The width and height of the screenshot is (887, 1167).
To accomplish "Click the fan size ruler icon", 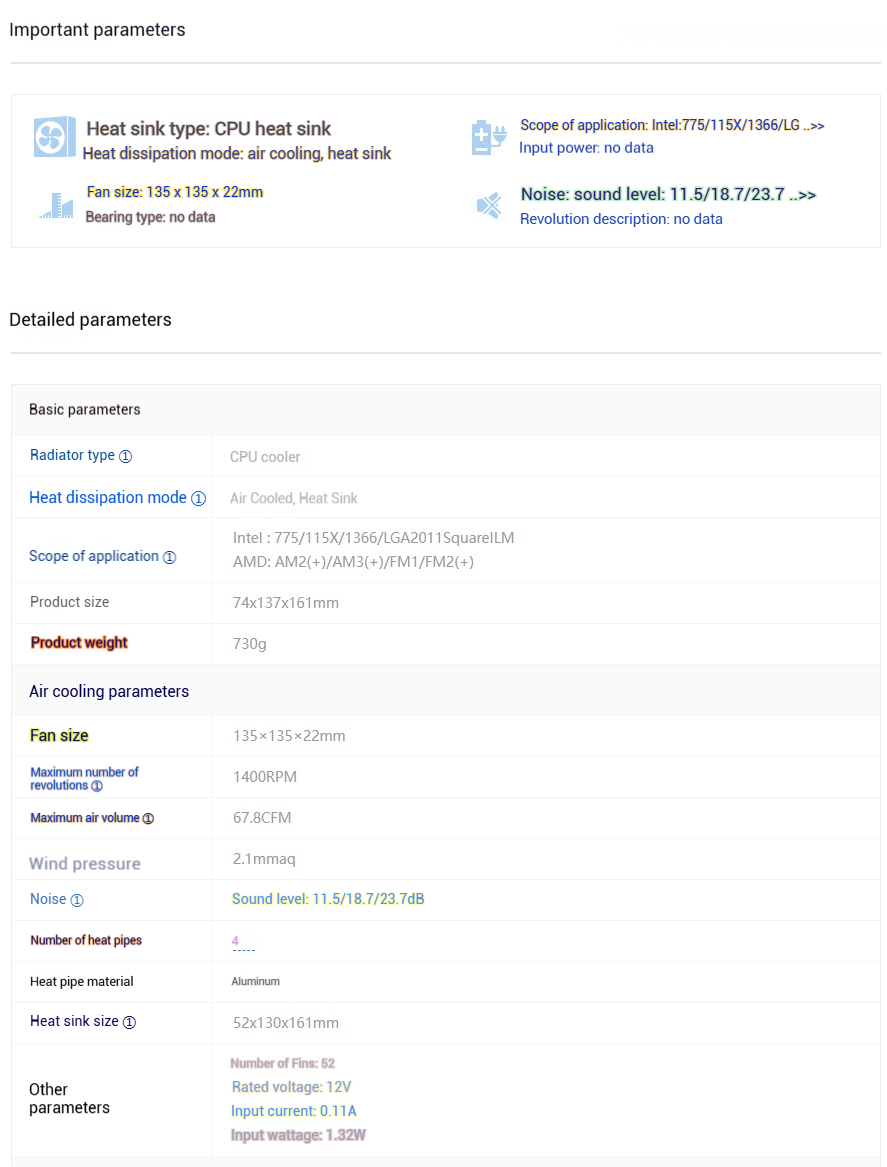I will (56, 206).
